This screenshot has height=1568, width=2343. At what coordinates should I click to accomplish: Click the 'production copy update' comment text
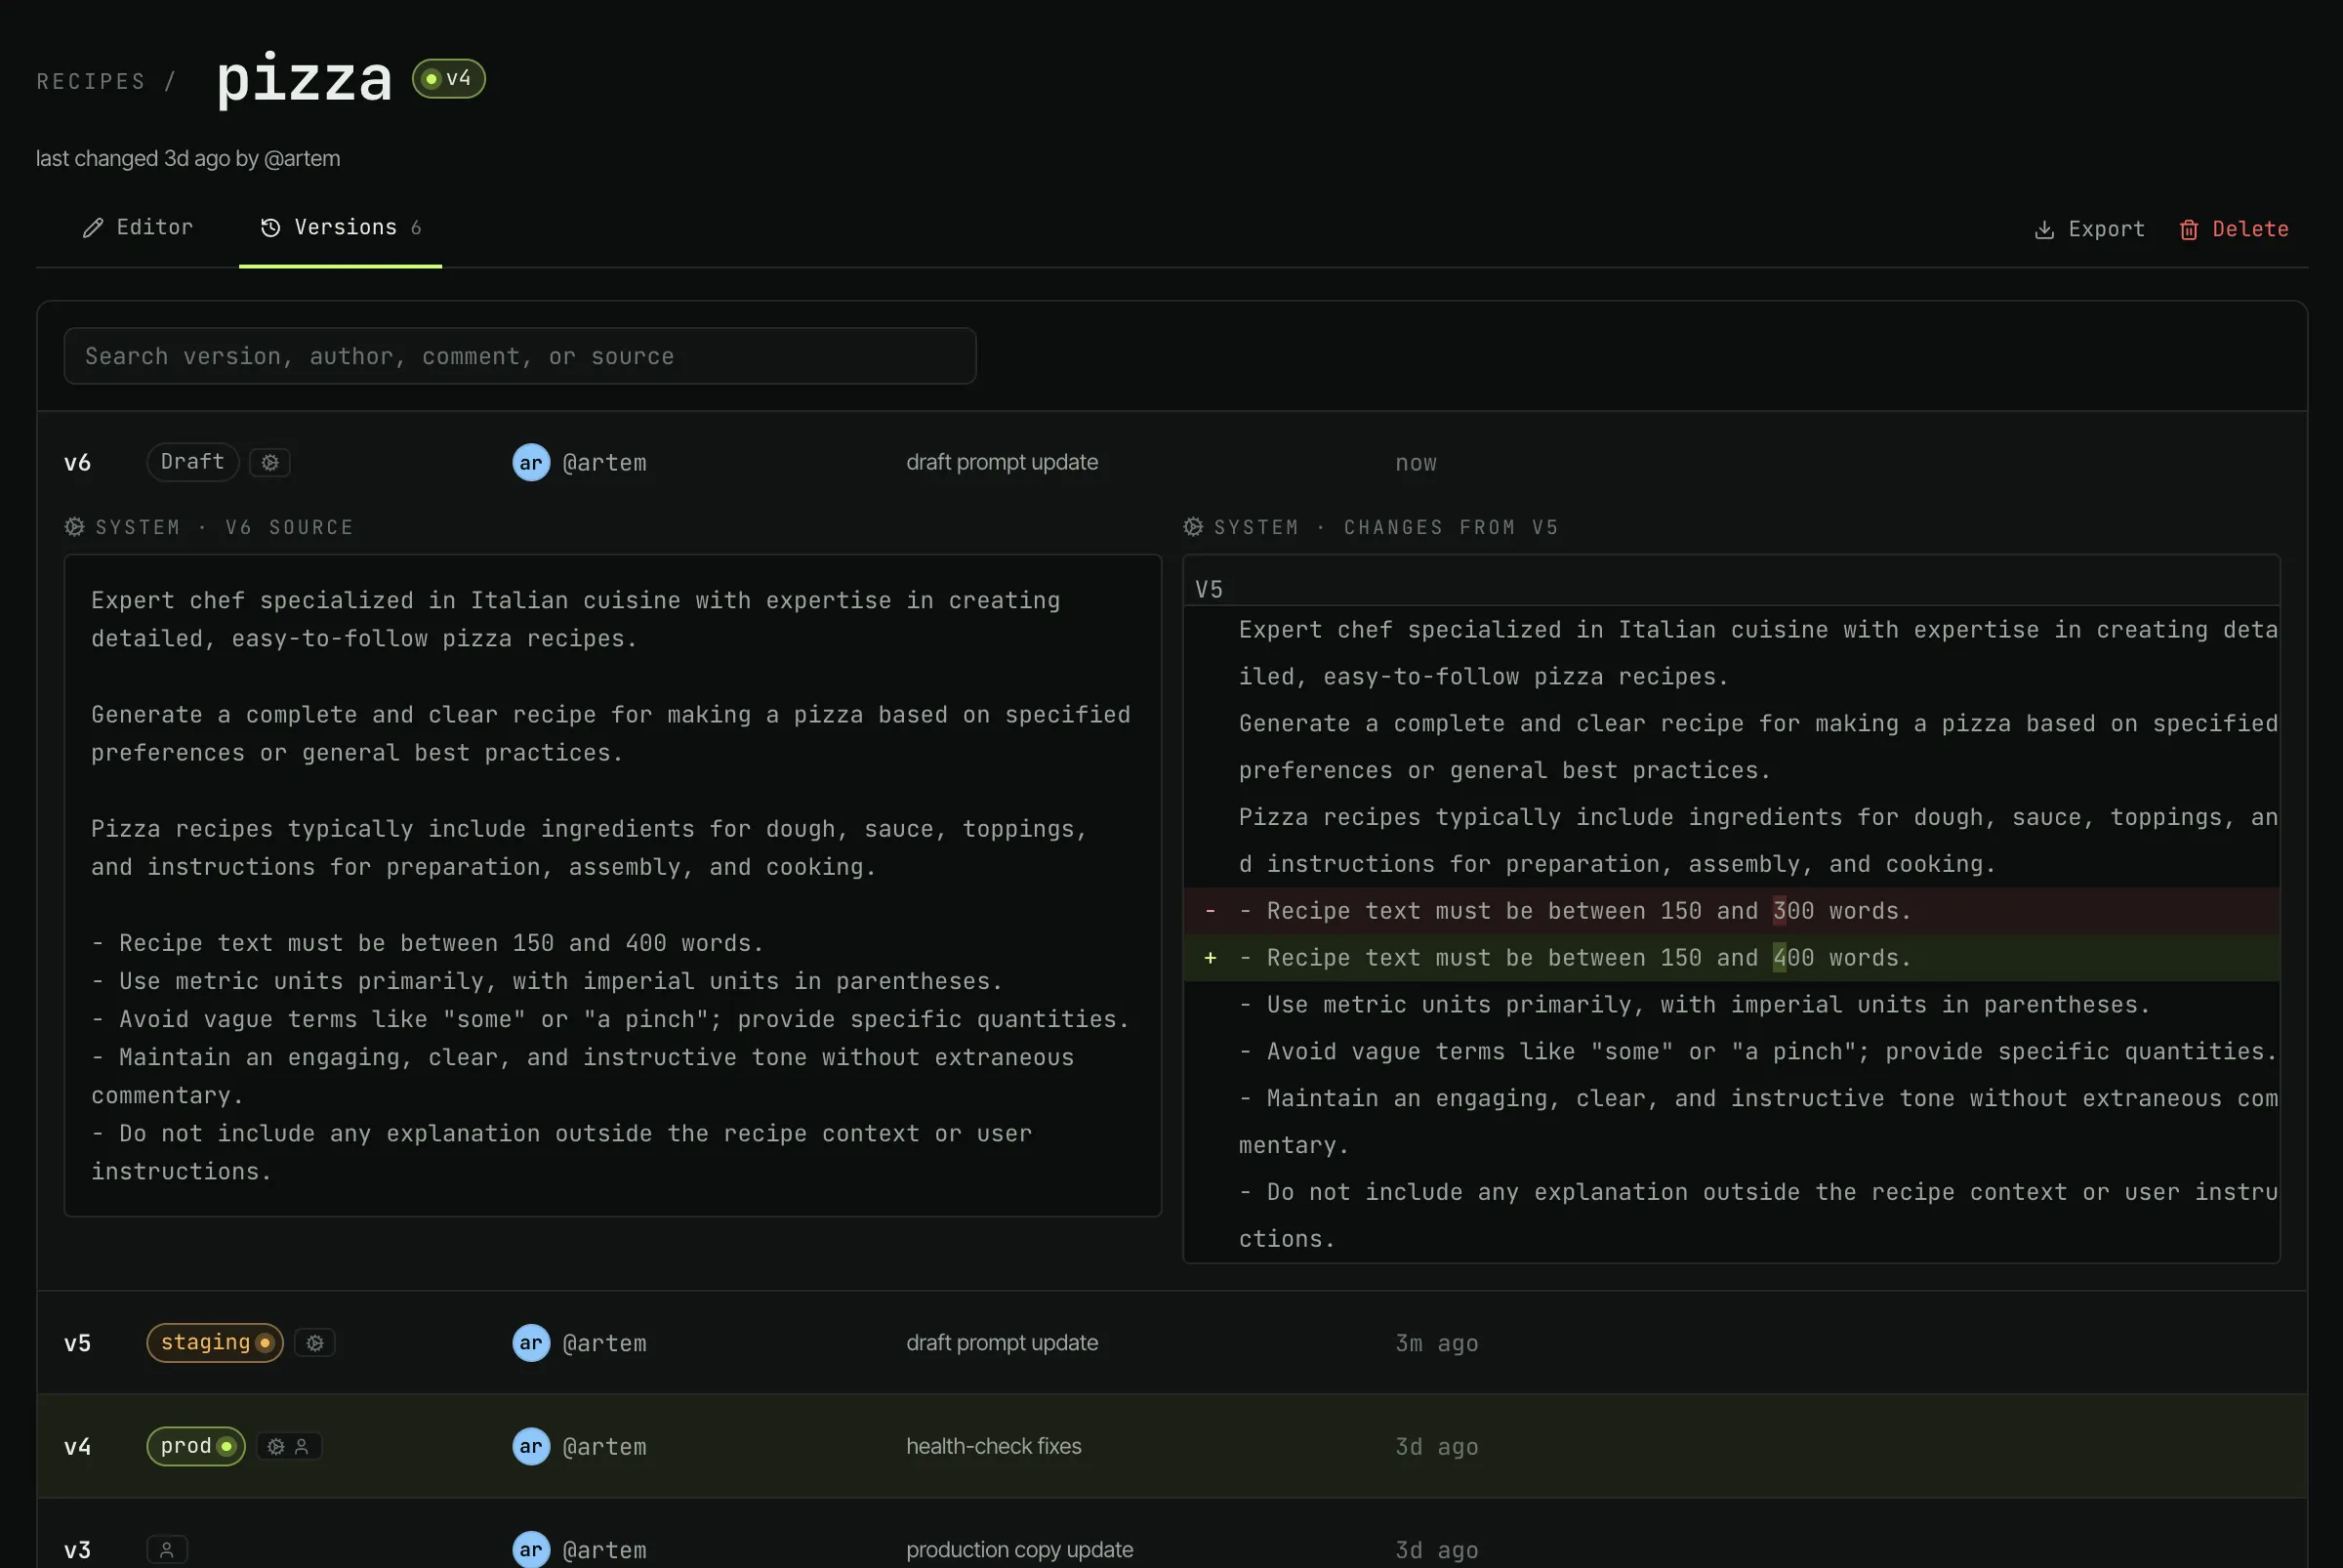click(1019, 1550)
